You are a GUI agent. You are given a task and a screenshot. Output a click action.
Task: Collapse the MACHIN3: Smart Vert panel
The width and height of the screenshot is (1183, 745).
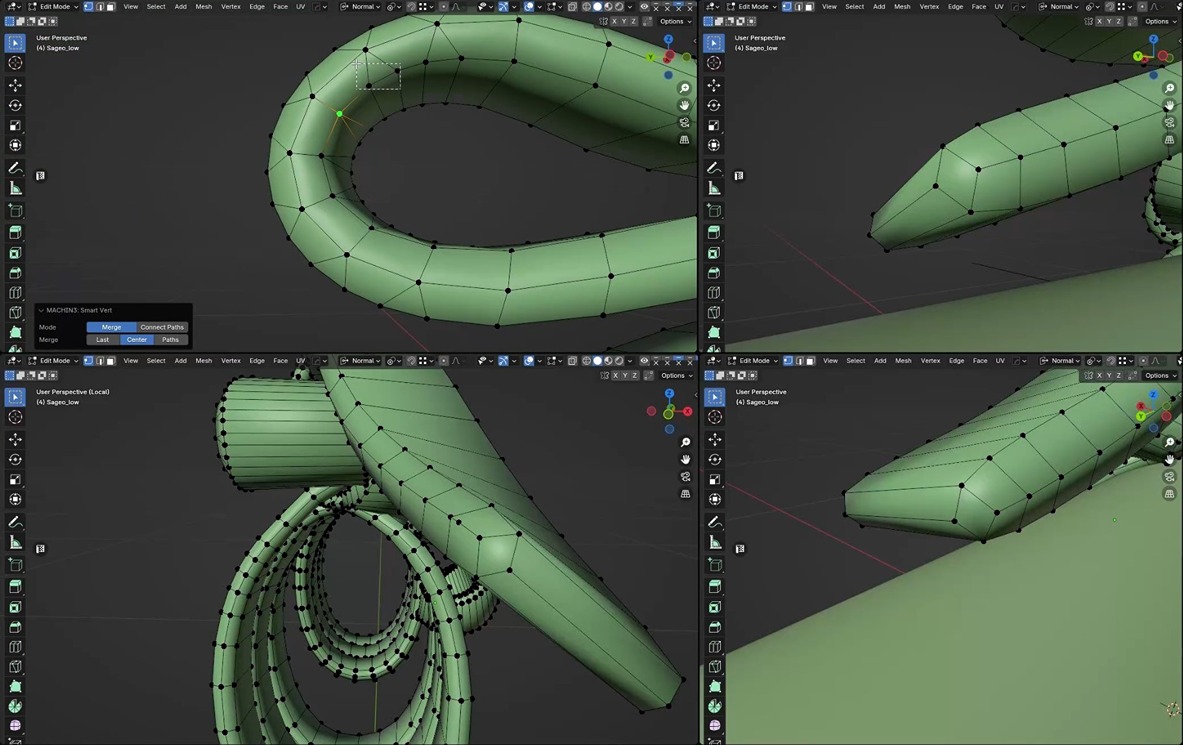click(x=41, y=310)
